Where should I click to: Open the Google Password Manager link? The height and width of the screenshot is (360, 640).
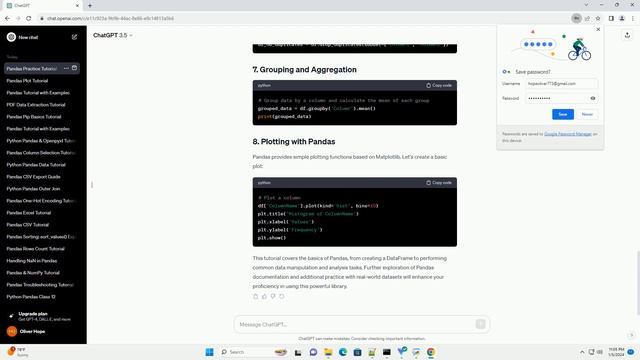tap(568, 134)
